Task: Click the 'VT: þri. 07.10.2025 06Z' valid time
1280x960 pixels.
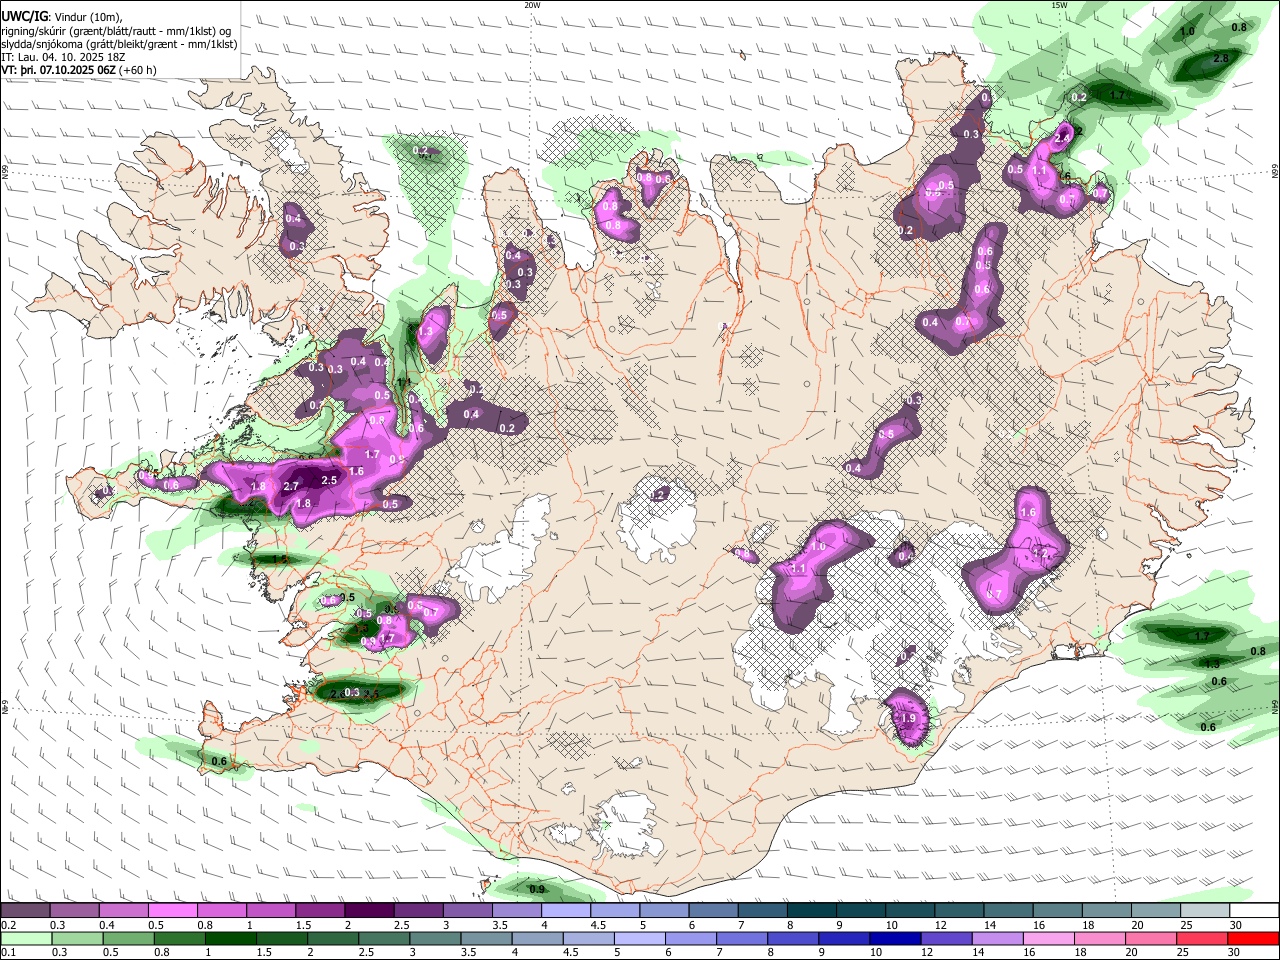Action: point(59,70)
